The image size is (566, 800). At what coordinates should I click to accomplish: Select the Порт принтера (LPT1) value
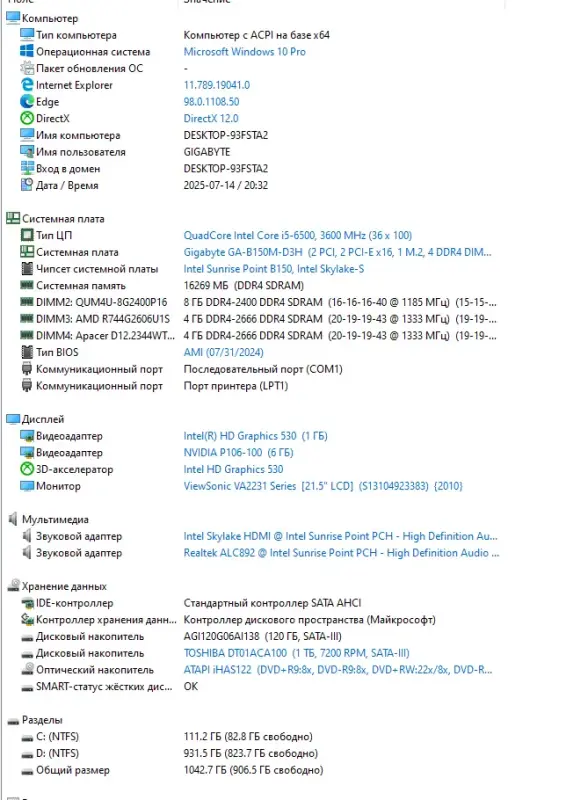[236, 386]
